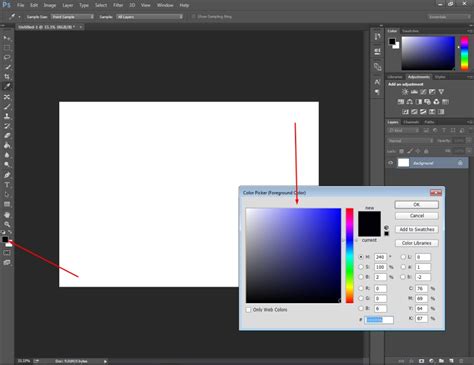Open the tool preset picker arrow

(x=19, y=17)
